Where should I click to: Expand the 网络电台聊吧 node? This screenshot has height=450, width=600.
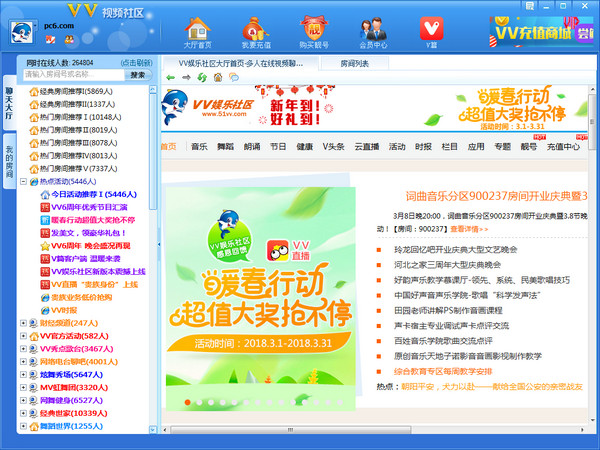23,362
